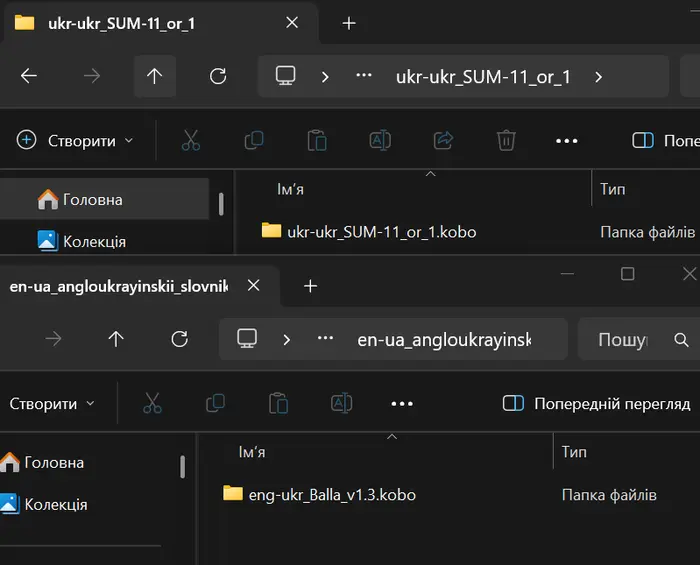
Task: Add a new tab in the ukr-ukr_SUM-11_or_1 window
Action: coord(349,23)
